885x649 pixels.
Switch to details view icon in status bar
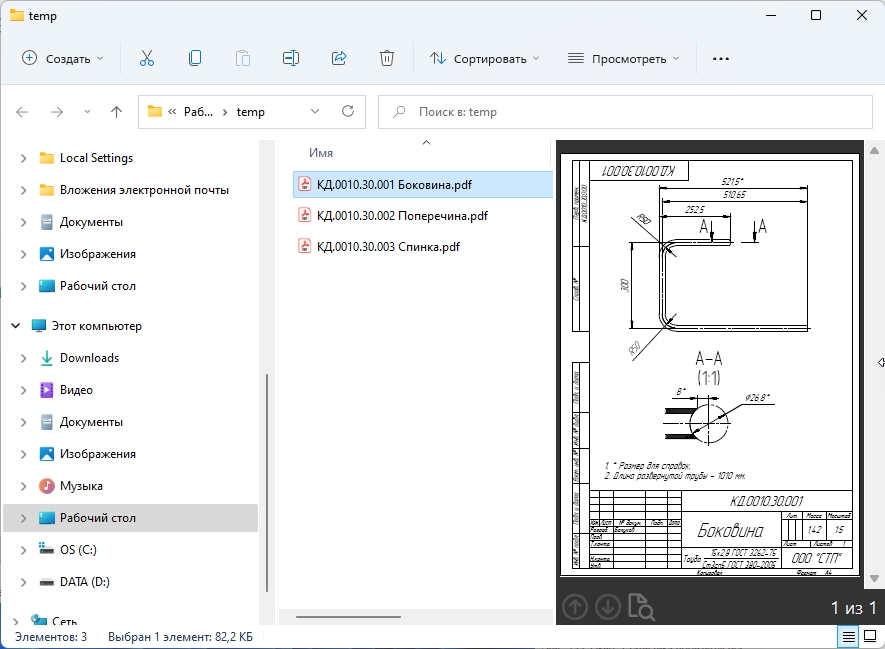click(848, 637)
